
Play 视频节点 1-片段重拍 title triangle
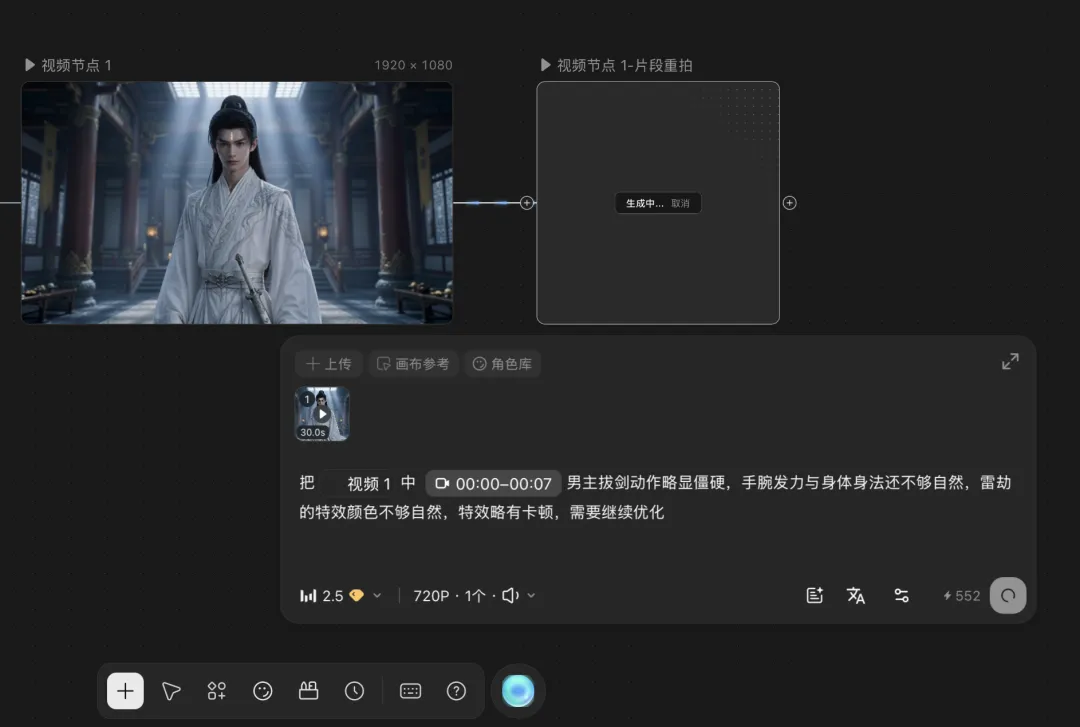pos(546,65)
